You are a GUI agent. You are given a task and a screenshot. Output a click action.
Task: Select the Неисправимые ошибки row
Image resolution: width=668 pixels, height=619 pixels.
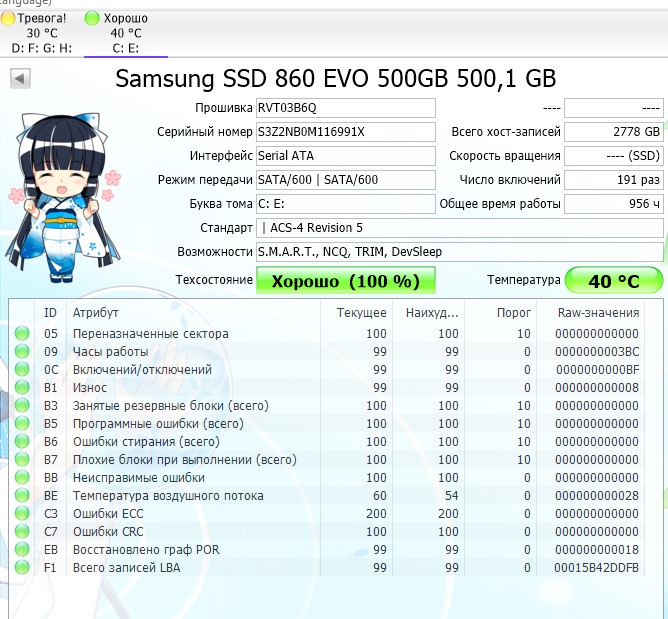[x=327, y=478]
